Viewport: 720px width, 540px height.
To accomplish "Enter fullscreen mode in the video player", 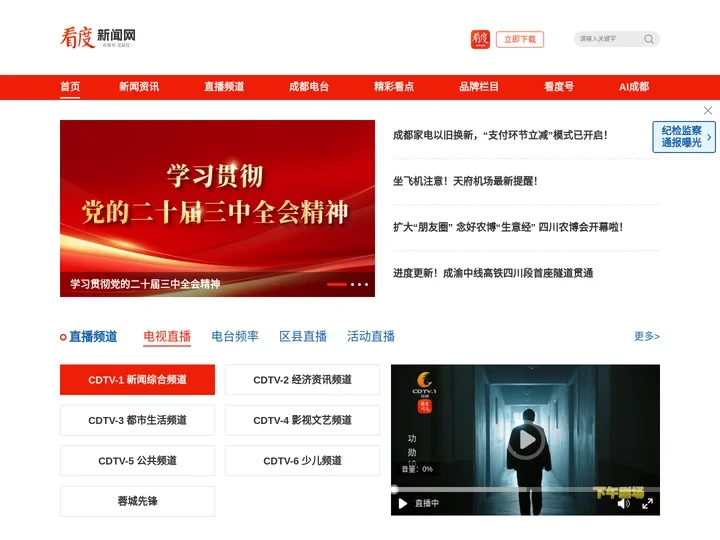I will (x=647, y=504).
